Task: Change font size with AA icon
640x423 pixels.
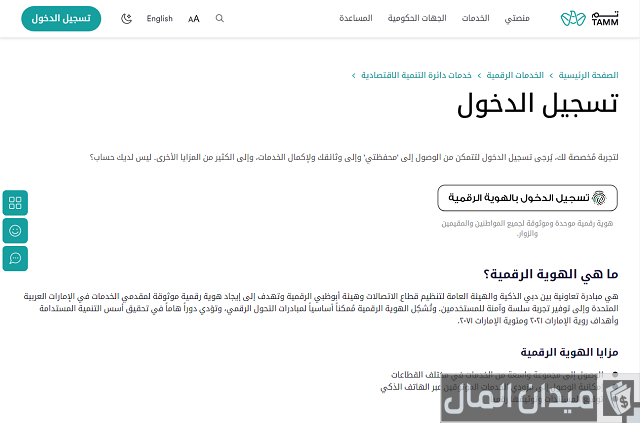Action: (x=193, y=19)
